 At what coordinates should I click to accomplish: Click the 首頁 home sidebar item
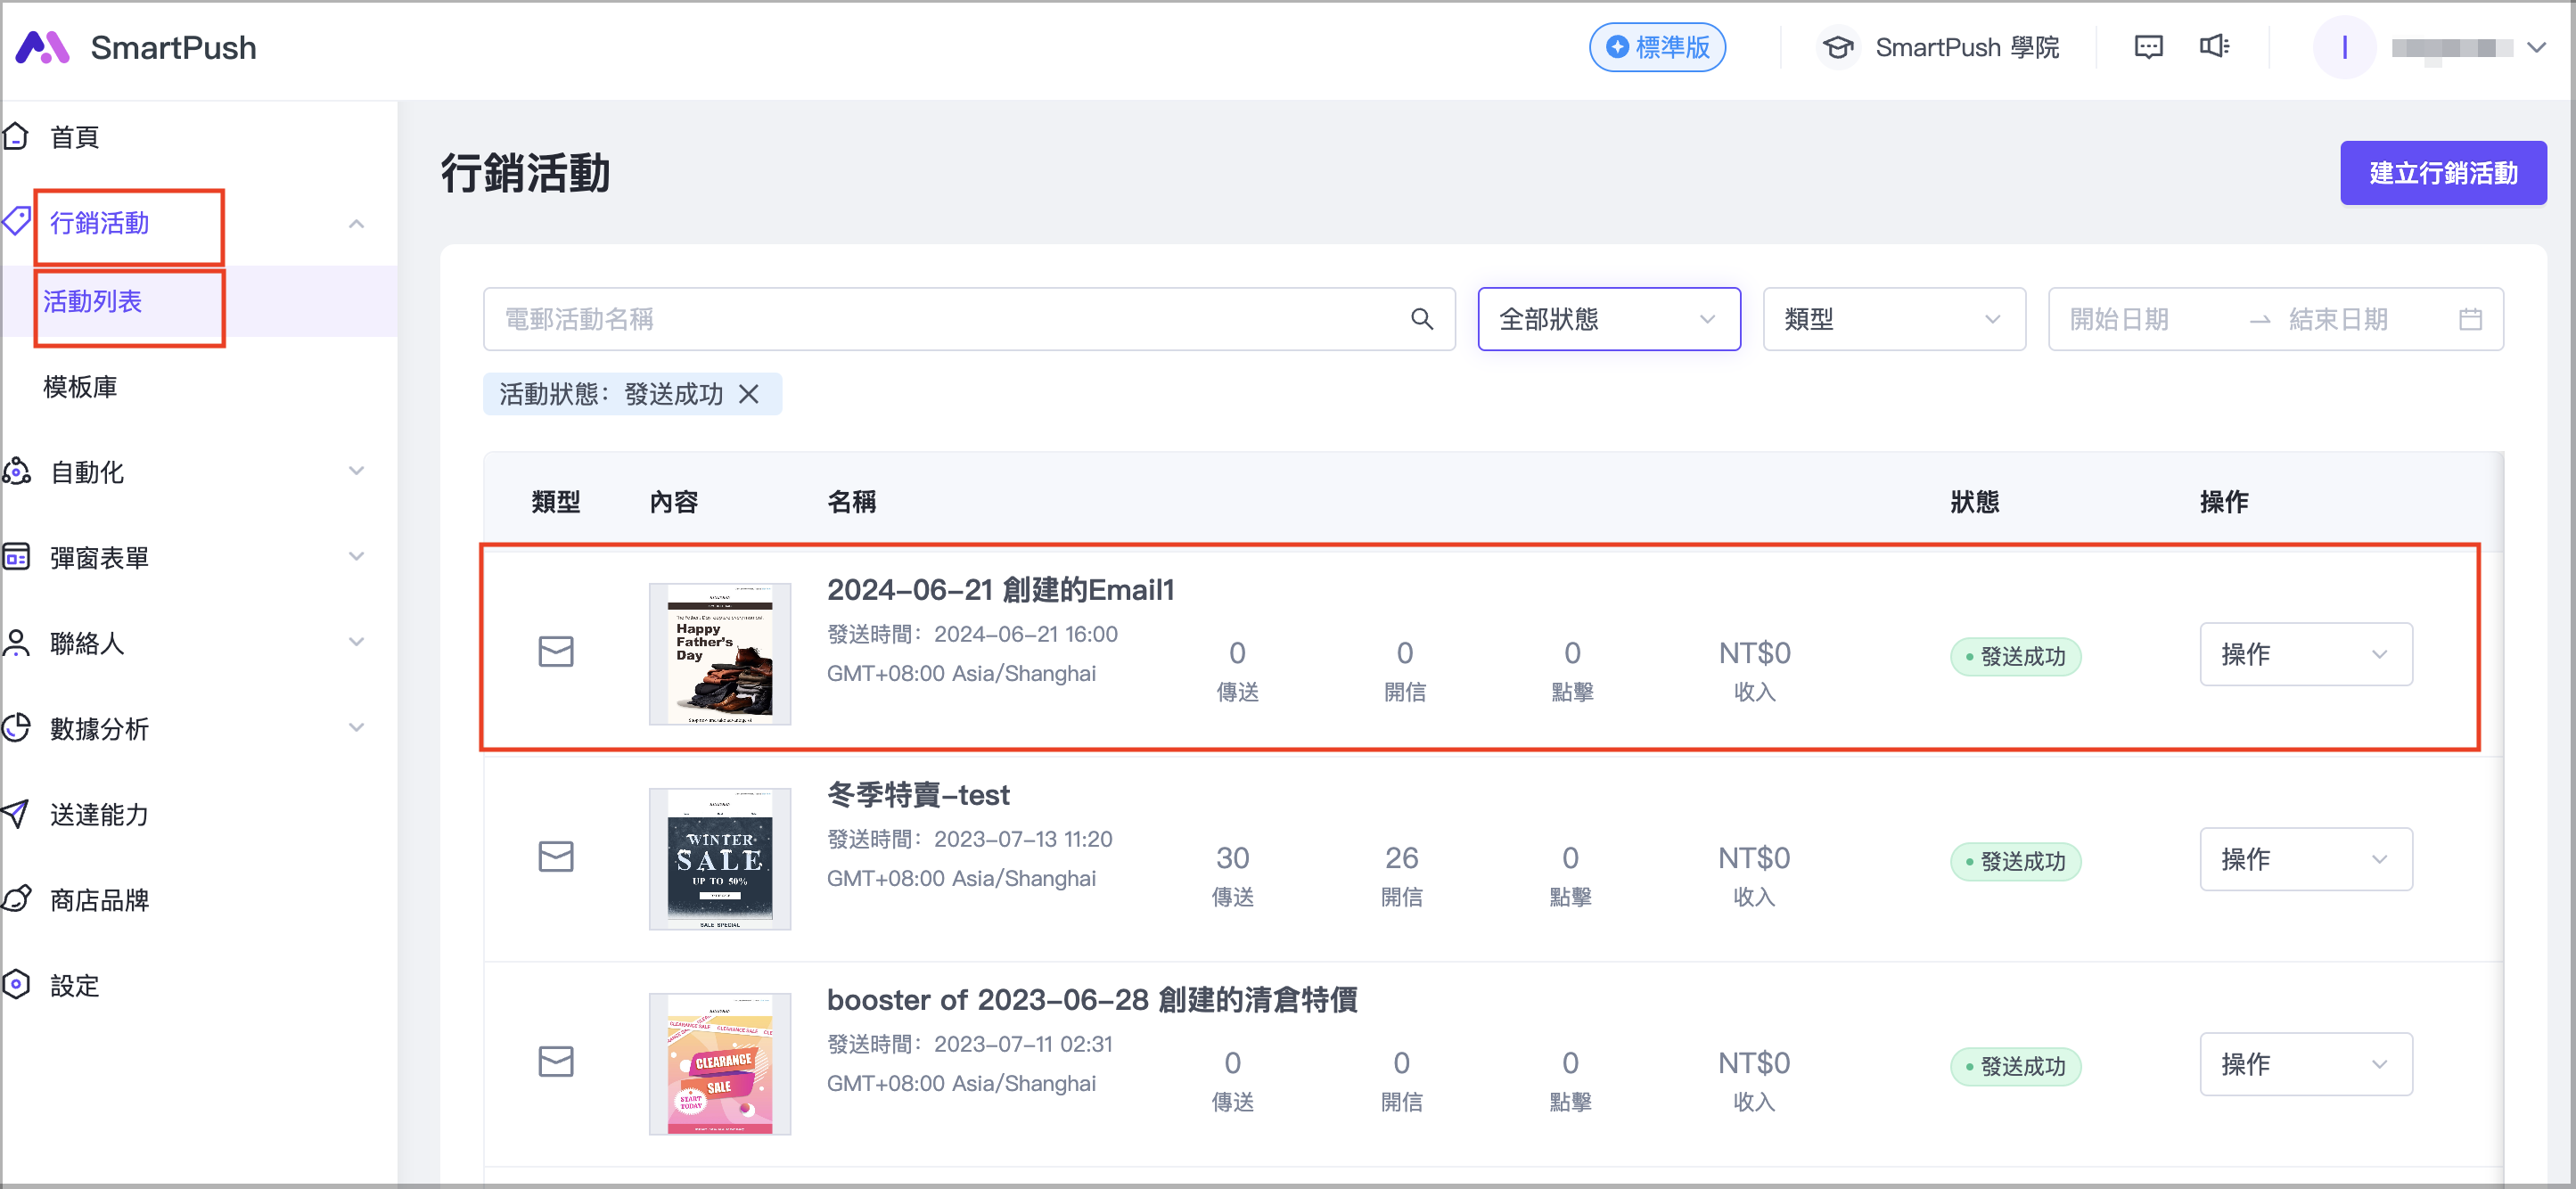click(x=75, y=137)
